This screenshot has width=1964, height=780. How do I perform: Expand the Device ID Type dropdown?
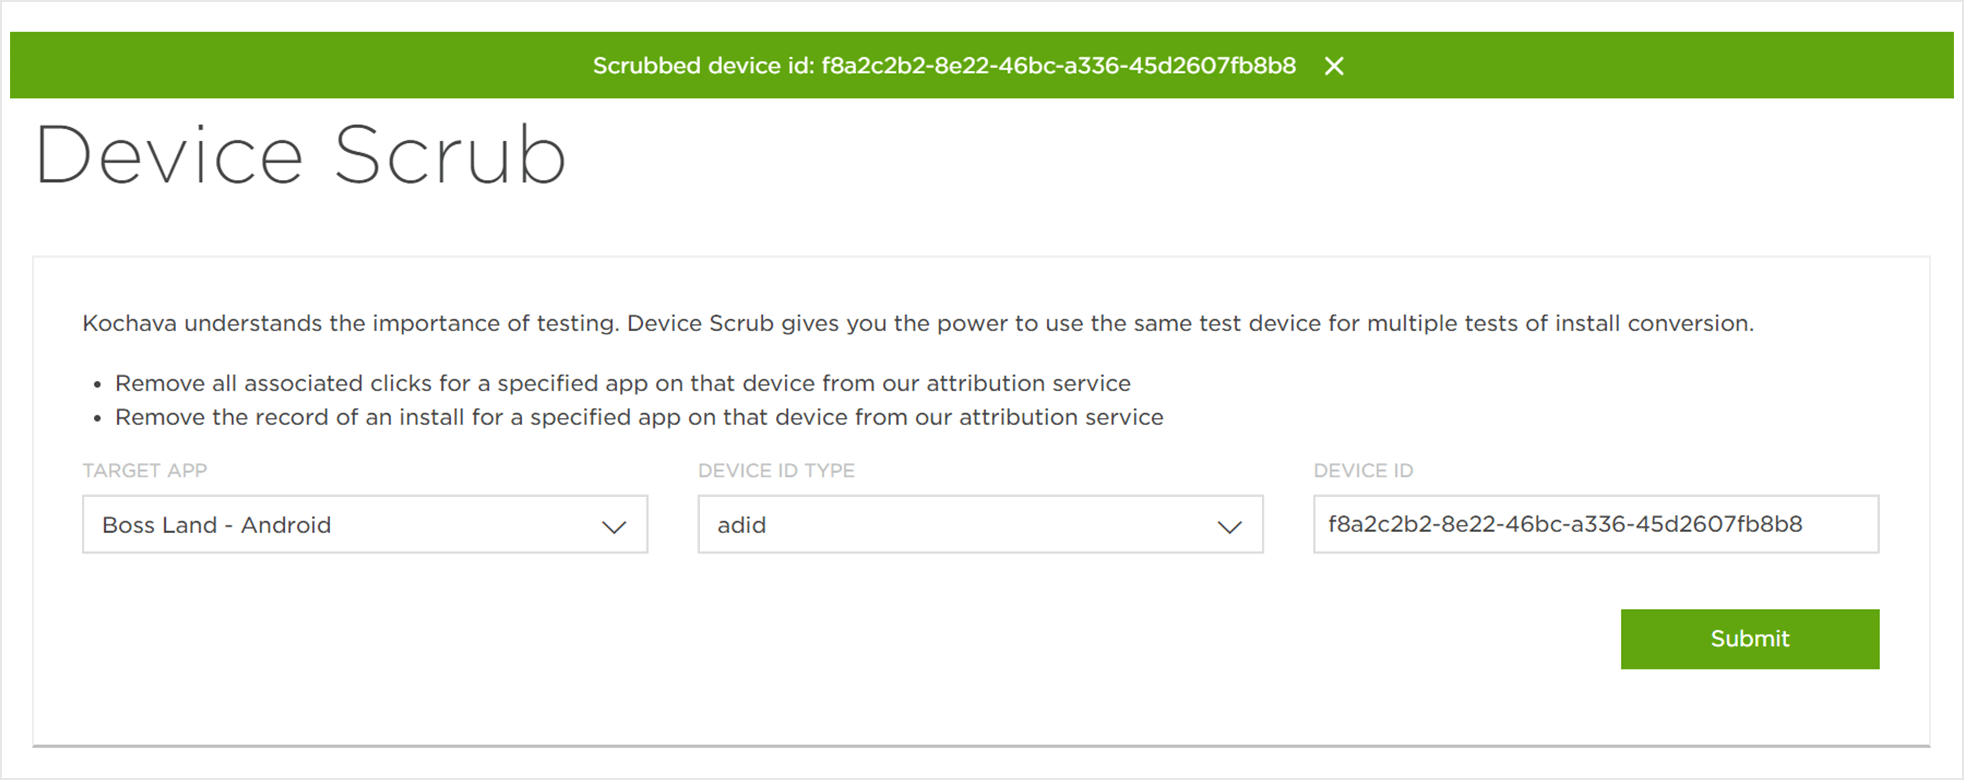pyautogui.click(x=980, y=524)
